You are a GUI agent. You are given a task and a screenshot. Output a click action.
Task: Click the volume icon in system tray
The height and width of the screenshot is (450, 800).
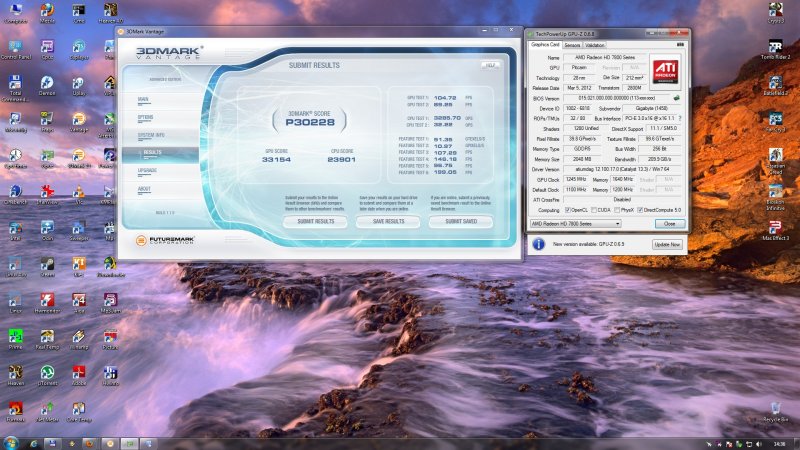point(759,444)
